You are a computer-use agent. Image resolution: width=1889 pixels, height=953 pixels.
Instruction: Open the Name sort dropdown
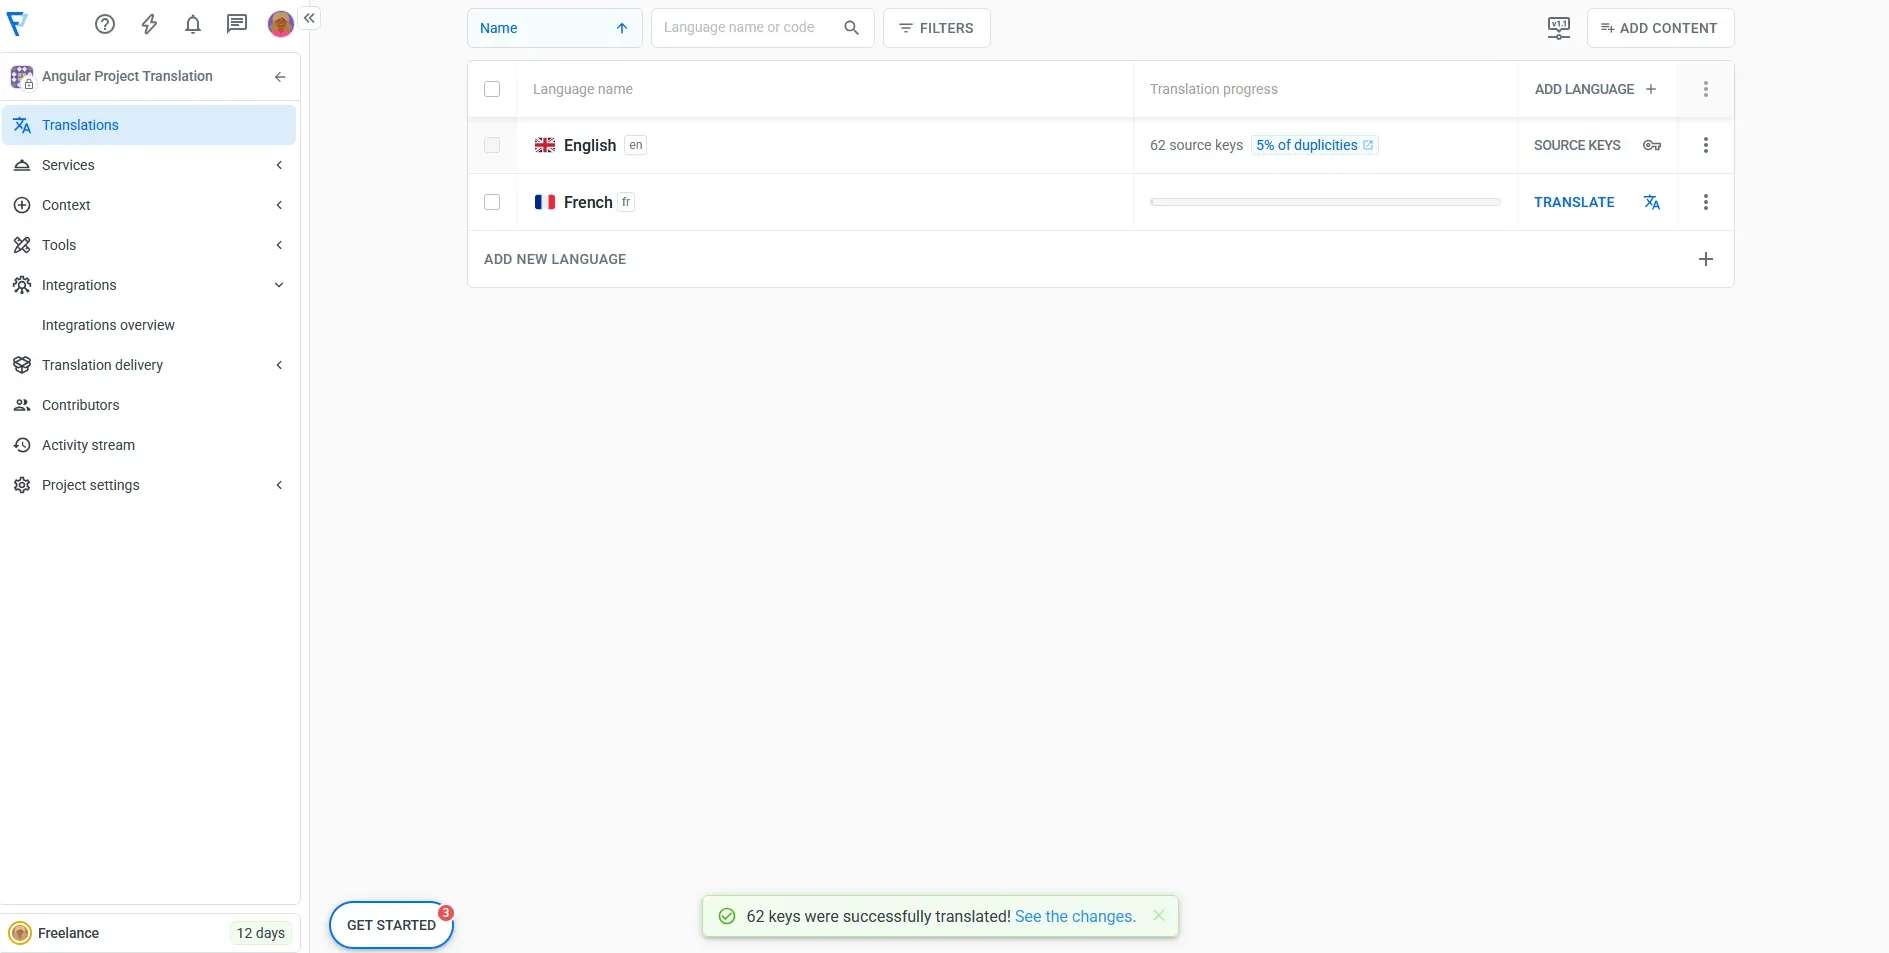pyautogui.click(x=554, y=28)
